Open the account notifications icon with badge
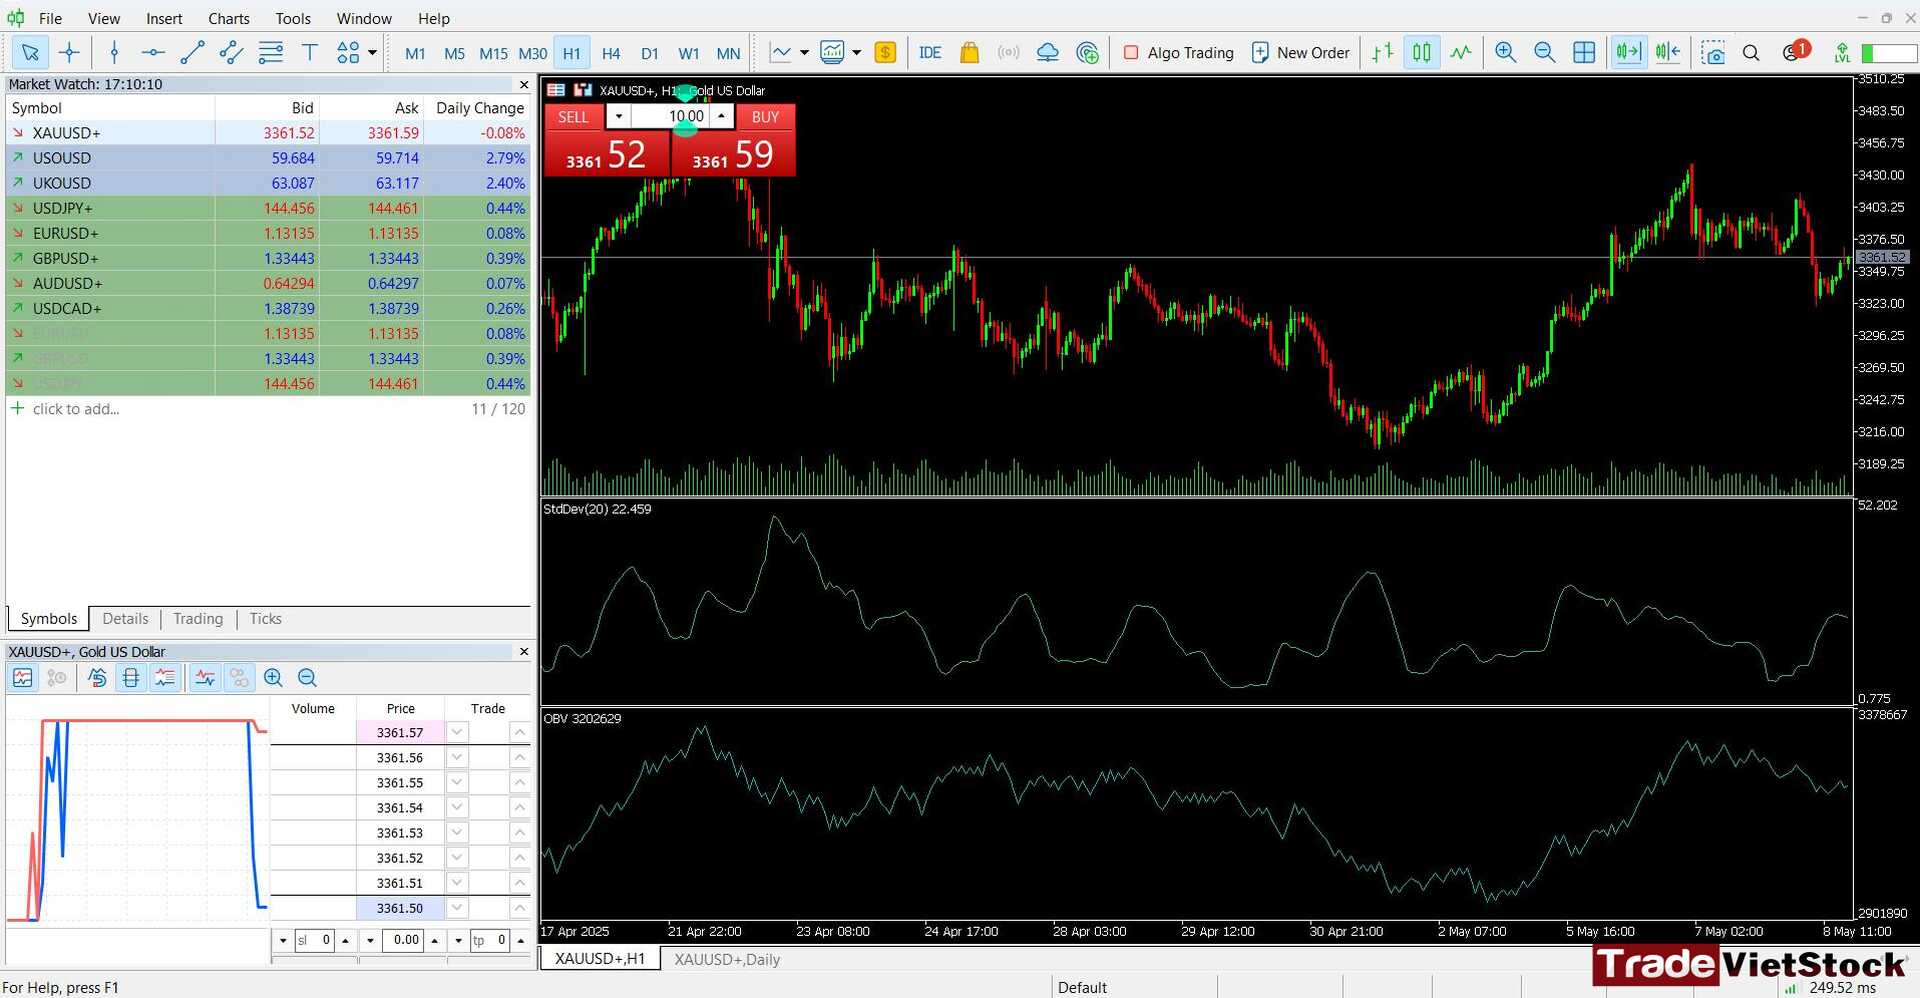This screenshot has height=998, width=1920. point(1795,50)
